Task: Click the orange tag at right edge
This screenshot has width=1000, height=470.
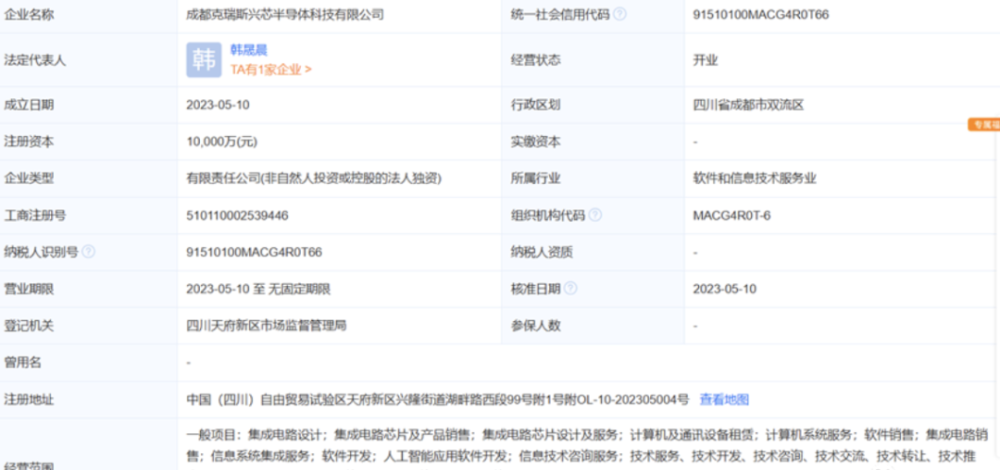Action: click(x=983, y=125)
